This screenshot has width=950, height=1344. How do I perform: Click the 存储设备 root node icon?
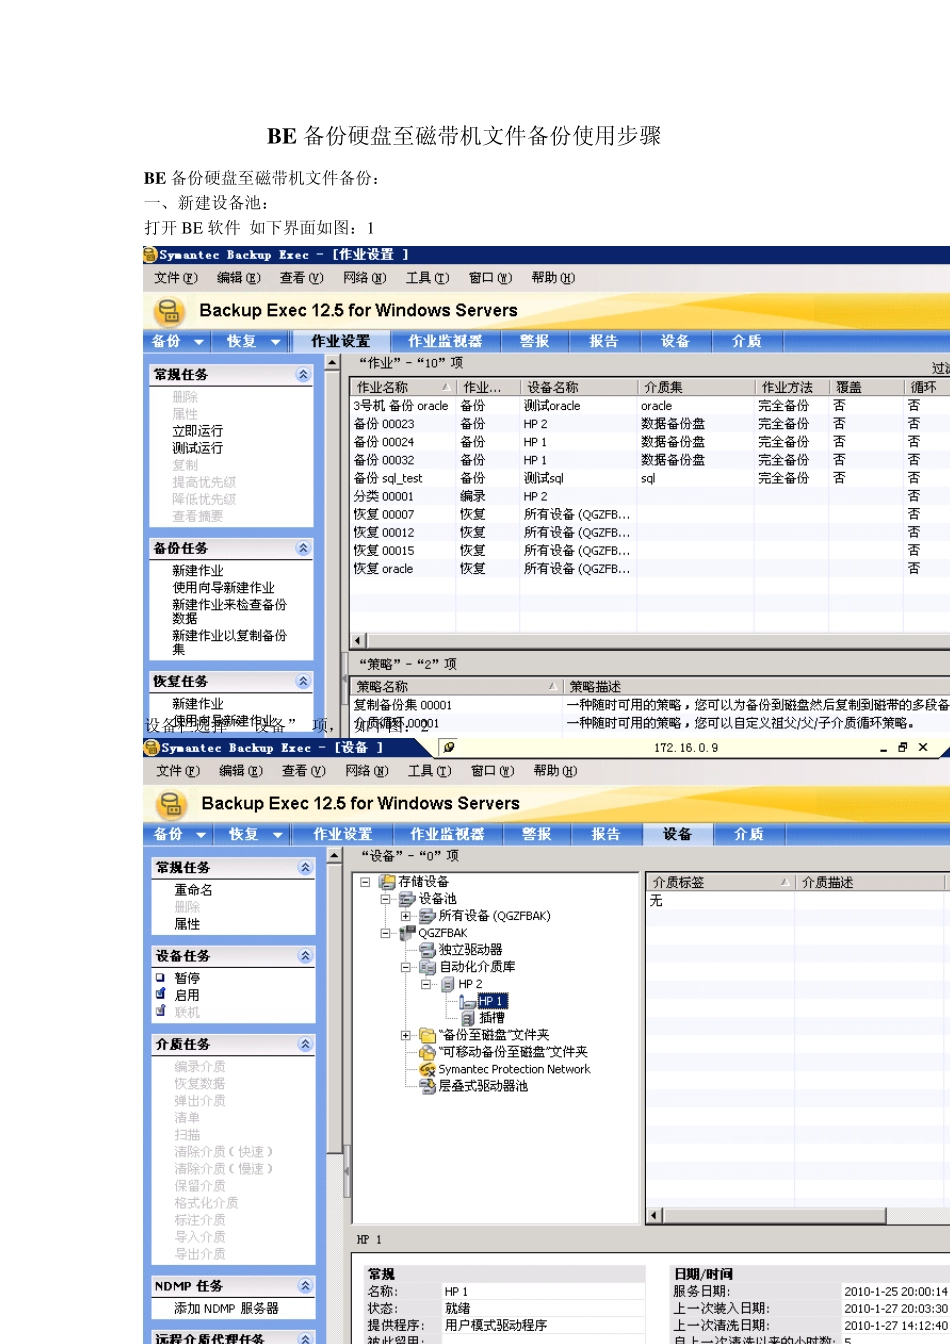point(387,882)
